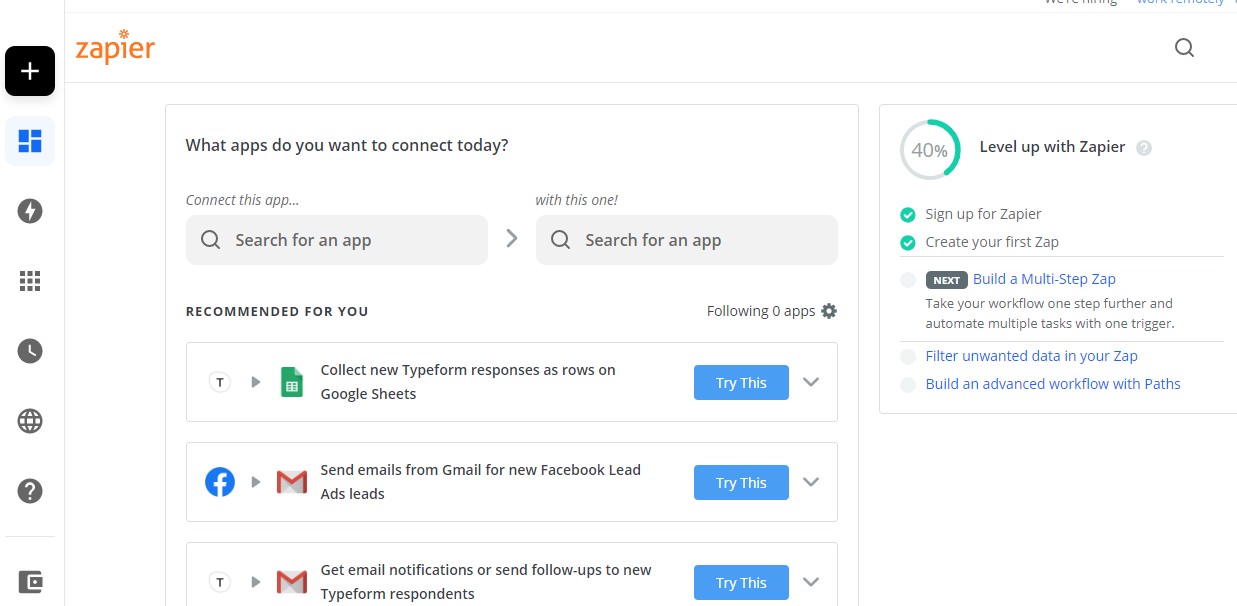Click help icon beside Level up with Zapier
This screenshot has width=1237, height=606.
pos(1144,147)
